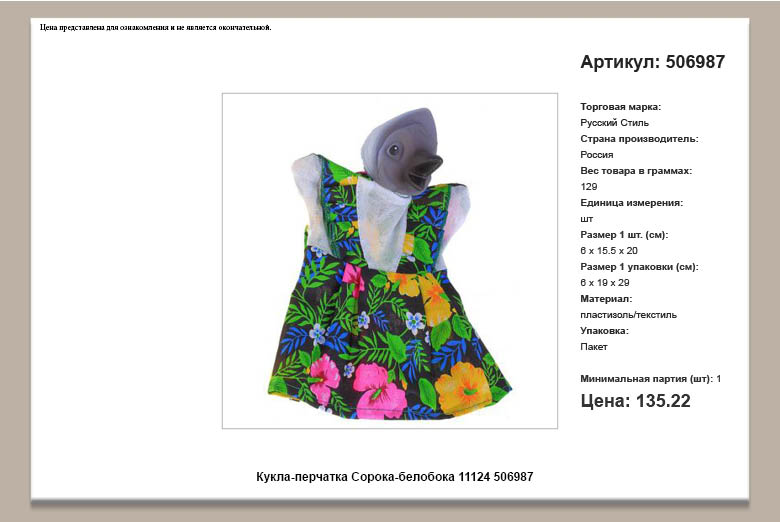The image size is (780, 522).
Task: Select the Торговая марка label
Action: pyautogui.click(x=620, y=107)
